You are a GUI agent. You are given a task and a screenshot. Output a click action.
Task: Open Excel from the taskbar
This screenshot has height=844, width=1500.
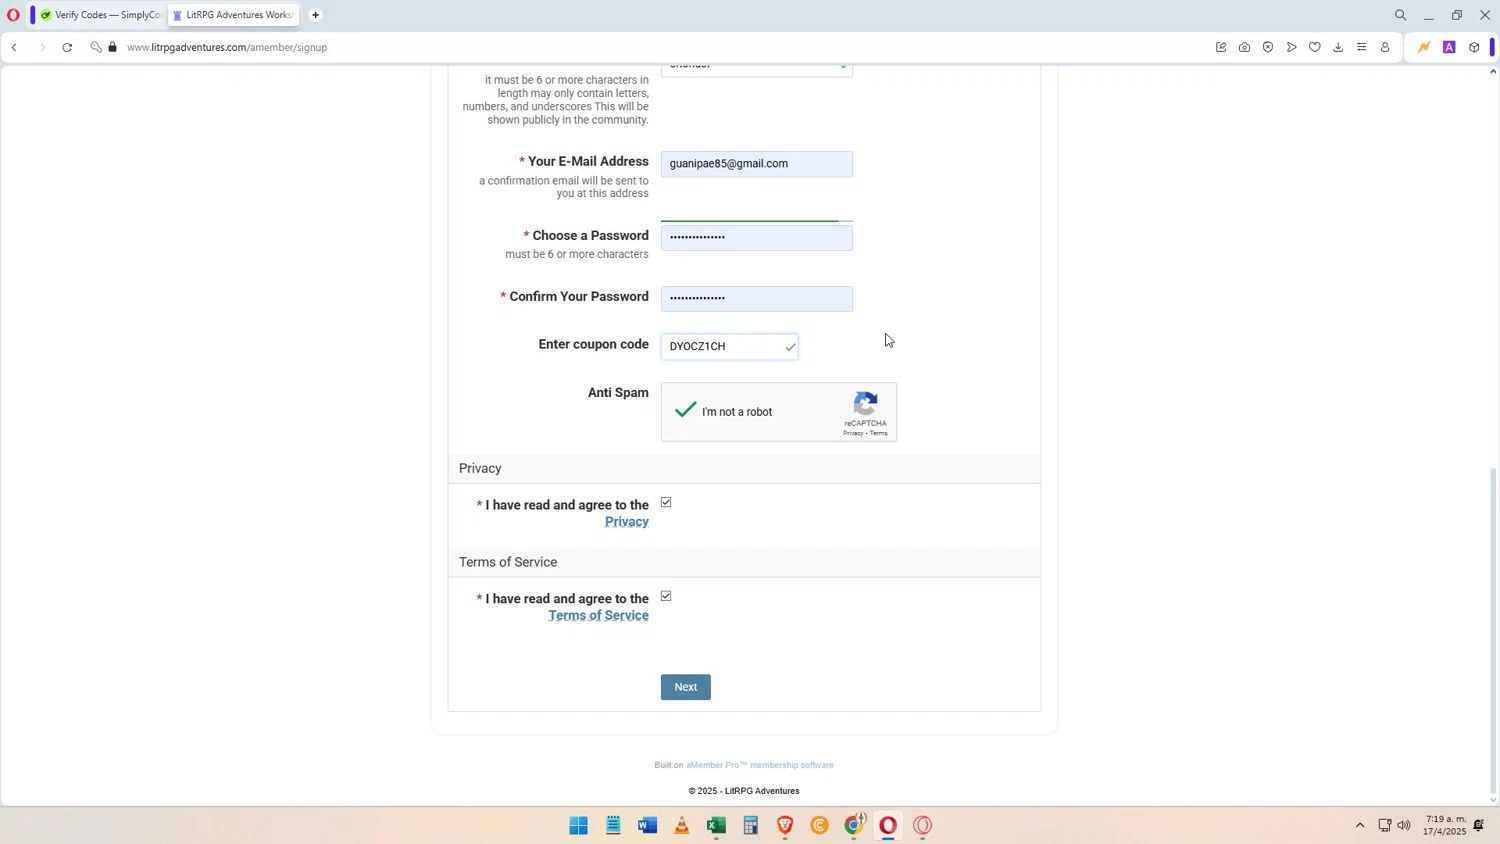point(716,825)
